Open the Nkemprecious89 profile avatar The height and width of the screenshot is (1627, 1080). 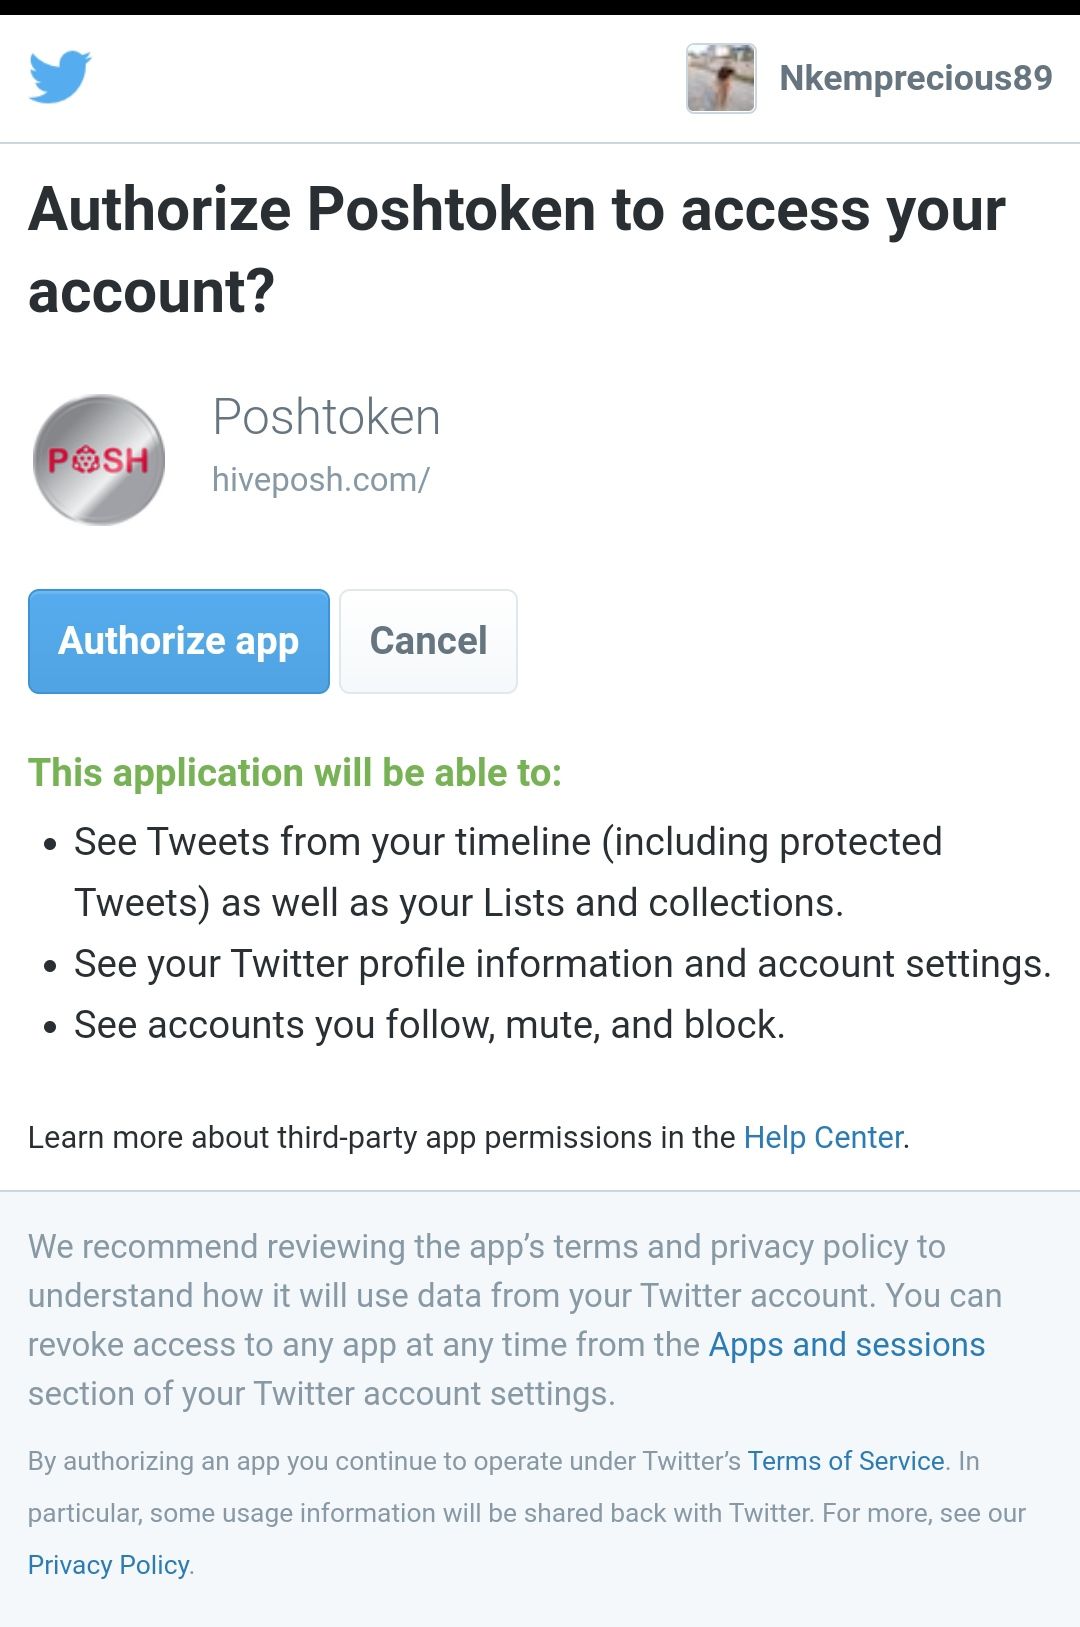[721, 78]
